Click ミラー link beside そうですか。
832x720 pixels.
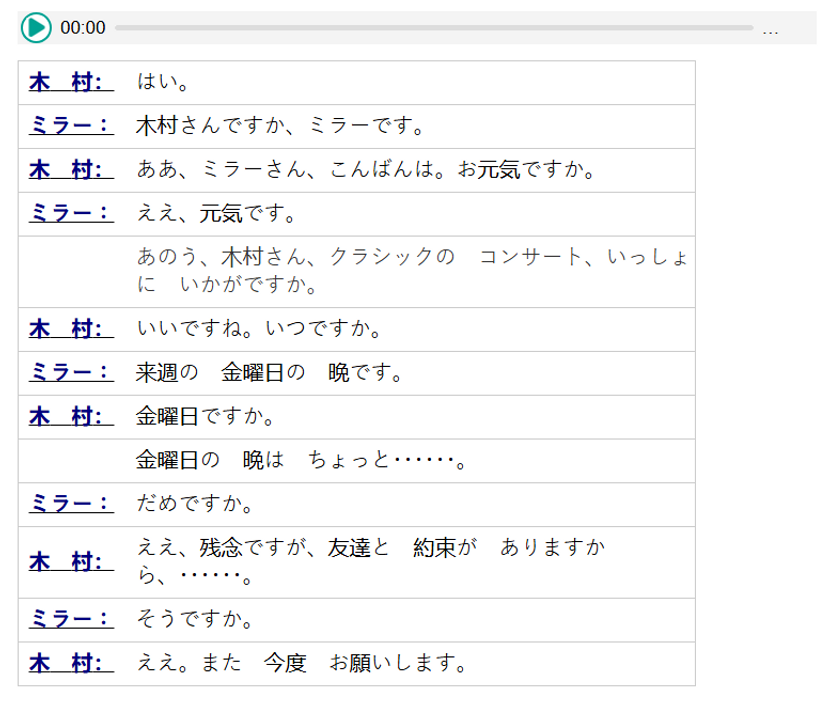tap(71, 620)
